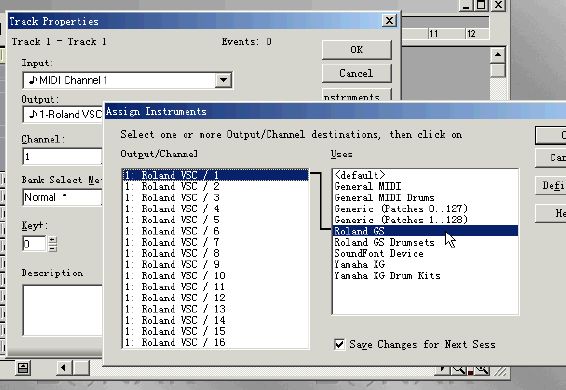Choose Yamaha XG instrument definition
Screen dimensions: 566x390
[x=425, y=265]
